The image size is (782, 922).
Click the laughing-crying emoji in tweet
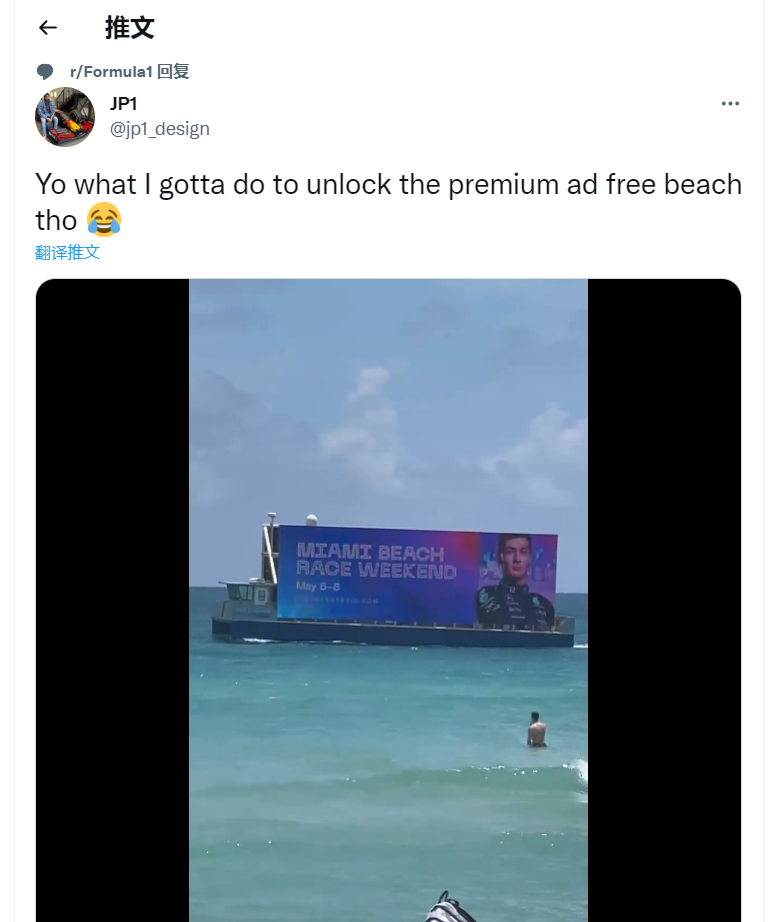[104, 219]
